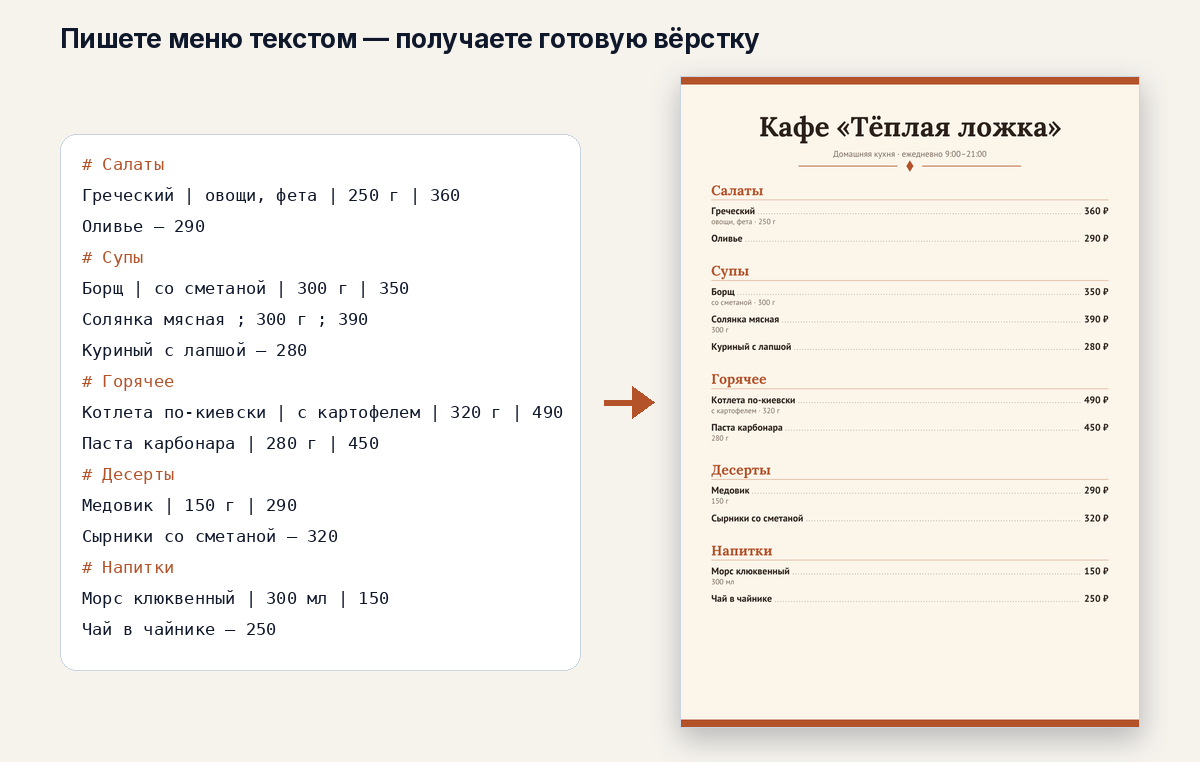Click the "Чай в чайнике — 250" source line
This screenshot has height=762, width=1200.
coord(179,629)
